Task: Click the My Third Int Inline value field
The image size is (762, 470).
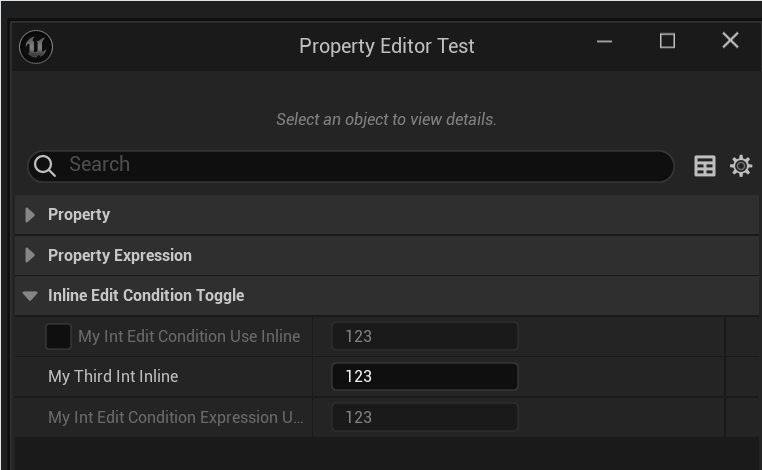Action: pyautogui.click(x=424, y=377)
